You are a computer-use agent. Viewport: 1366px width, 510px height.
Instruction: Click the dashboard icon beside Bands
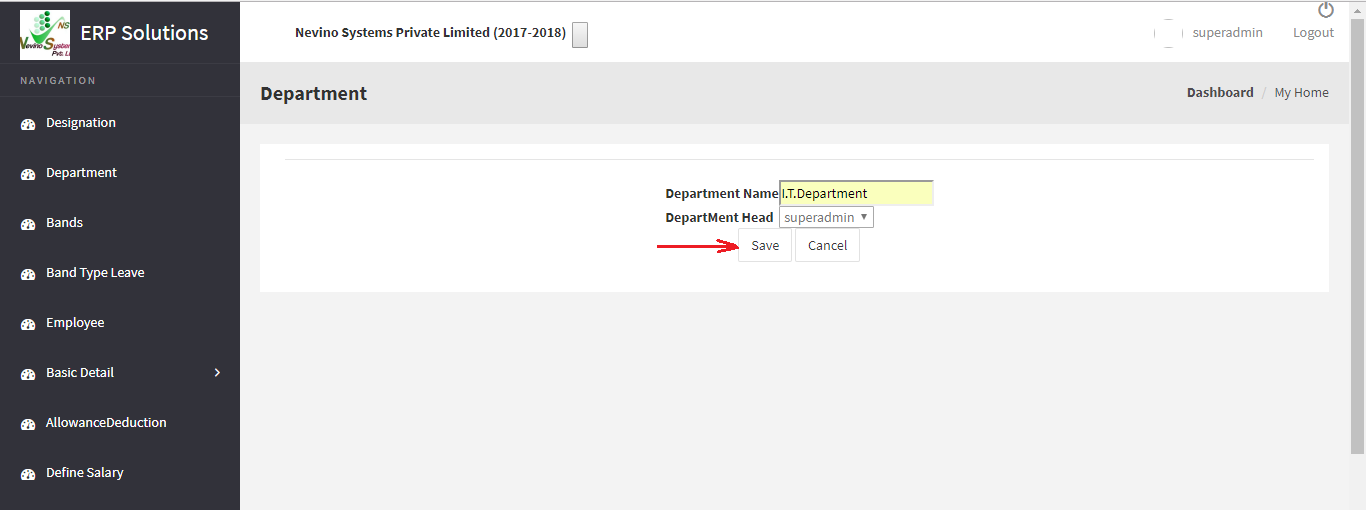point(28,224)
